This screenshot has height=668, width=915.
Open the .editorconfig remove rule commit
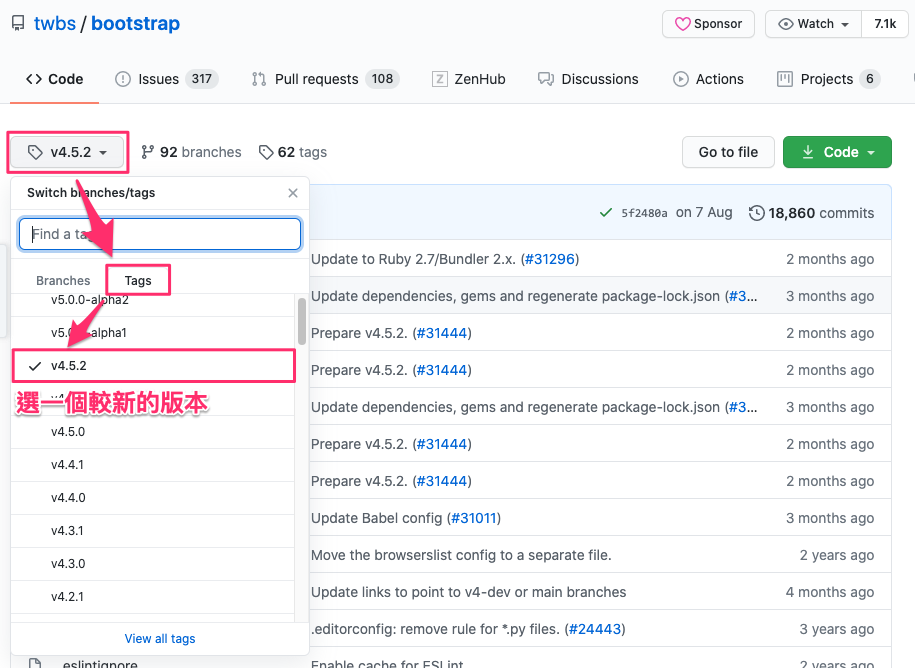435,629
